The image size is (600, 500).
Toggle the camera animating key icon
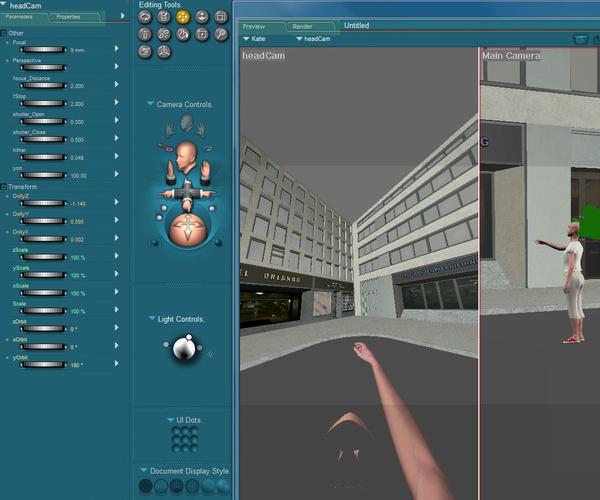point(165,147)
